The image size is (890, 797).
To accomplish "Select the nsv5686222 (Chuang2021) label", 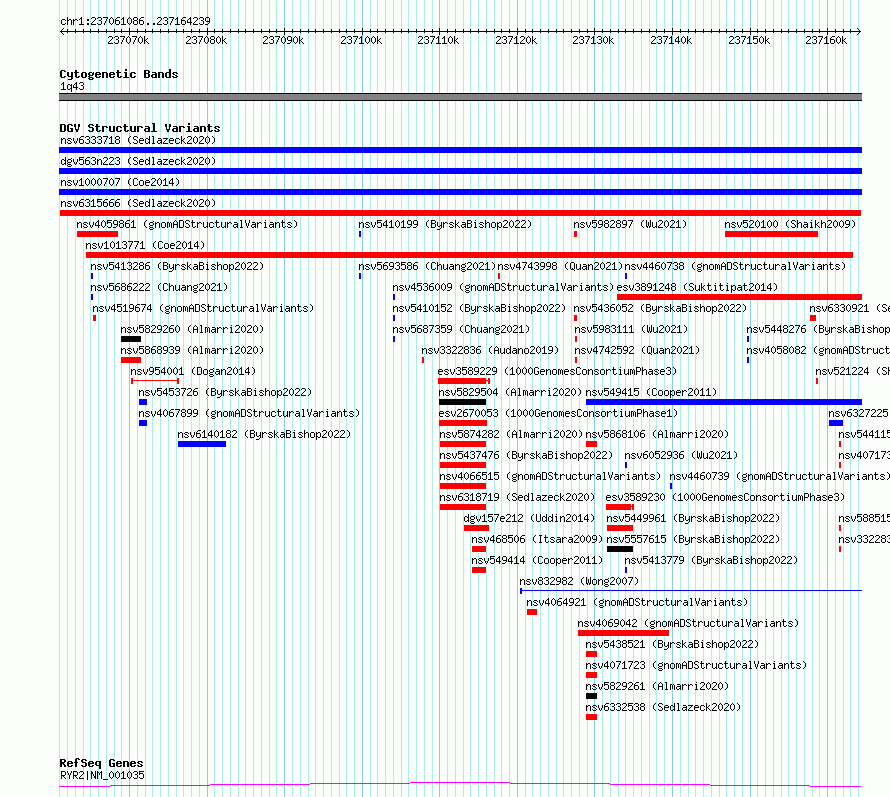I will (159, 287).
